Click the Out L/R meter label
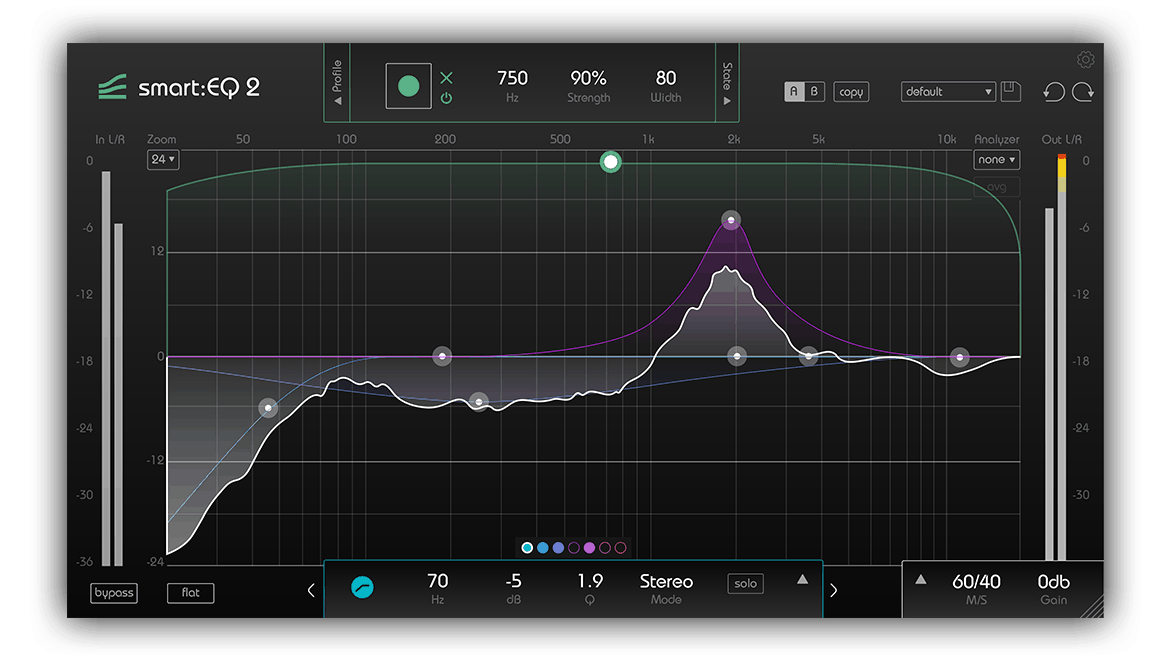This screenshot has height=660, width=1170. [x=1062, y=139]
